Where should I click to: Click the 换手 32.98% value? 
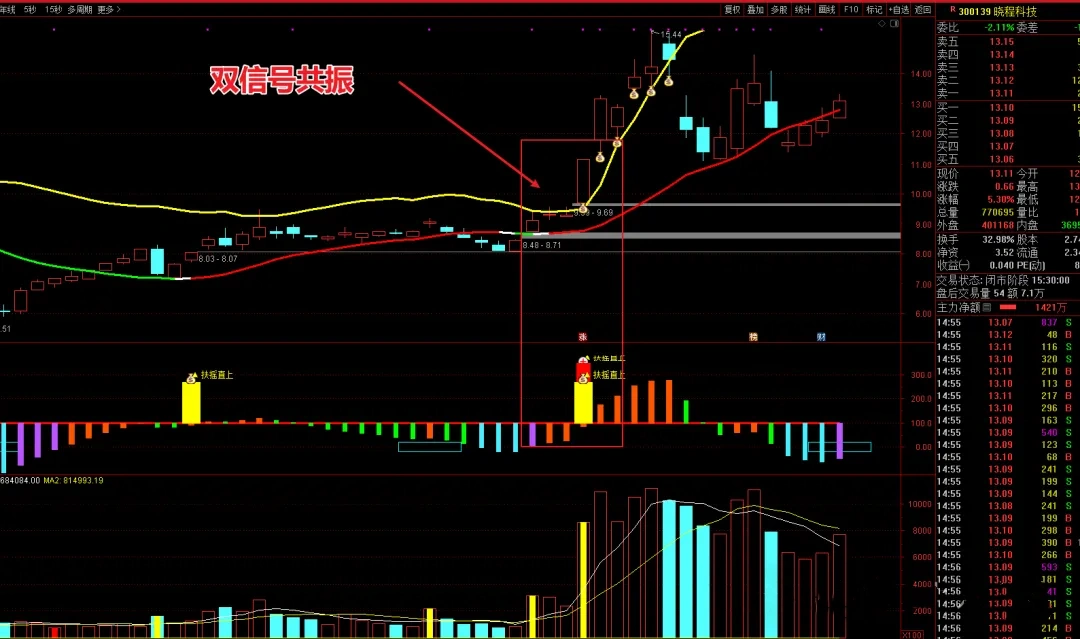(998, 240)
